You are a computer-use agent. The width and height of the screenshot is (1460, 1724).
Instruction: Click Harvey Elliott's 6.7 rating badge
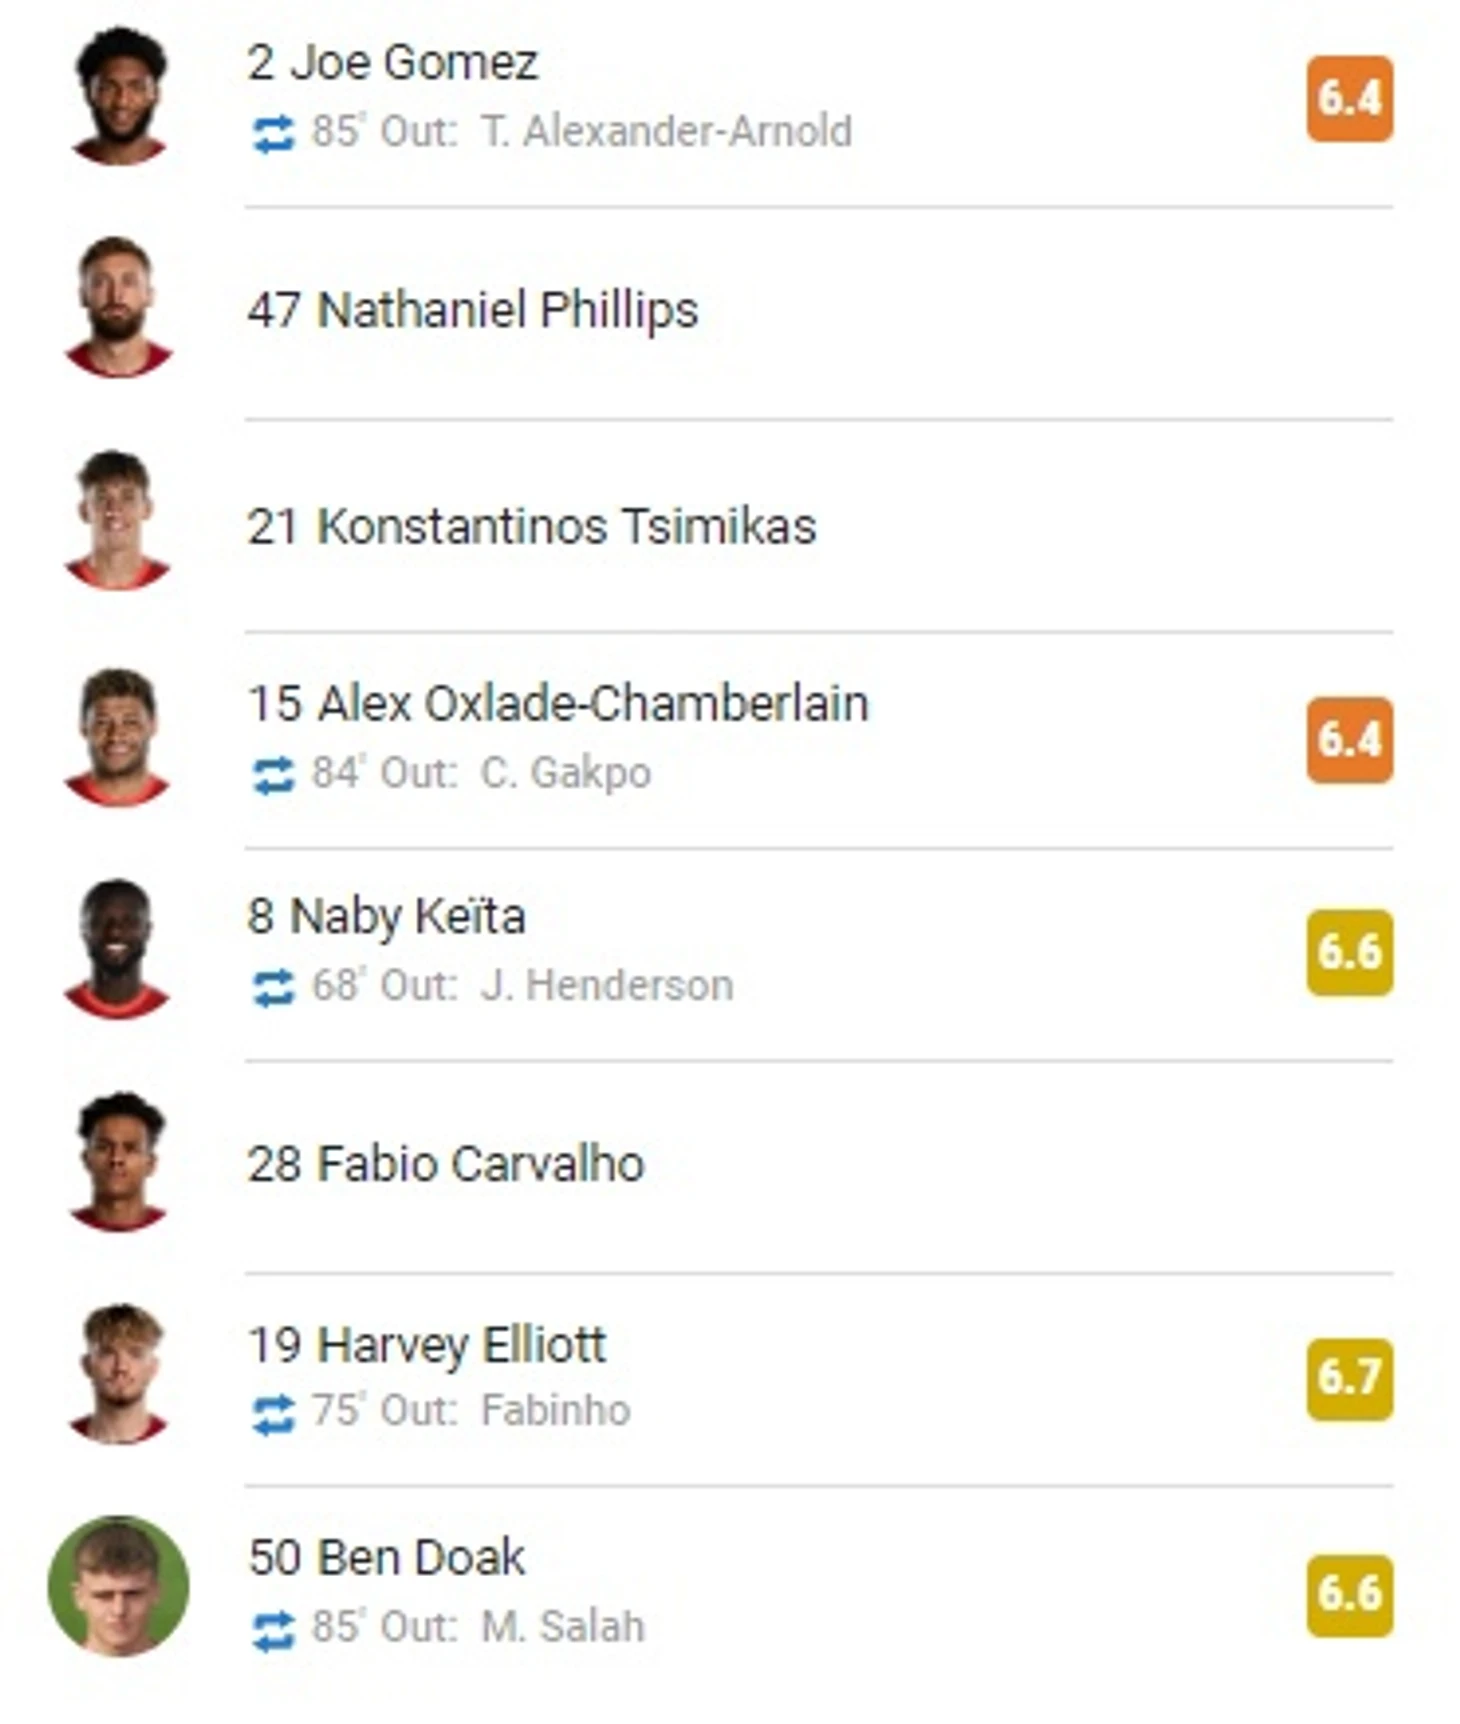click(1350, 1378)
